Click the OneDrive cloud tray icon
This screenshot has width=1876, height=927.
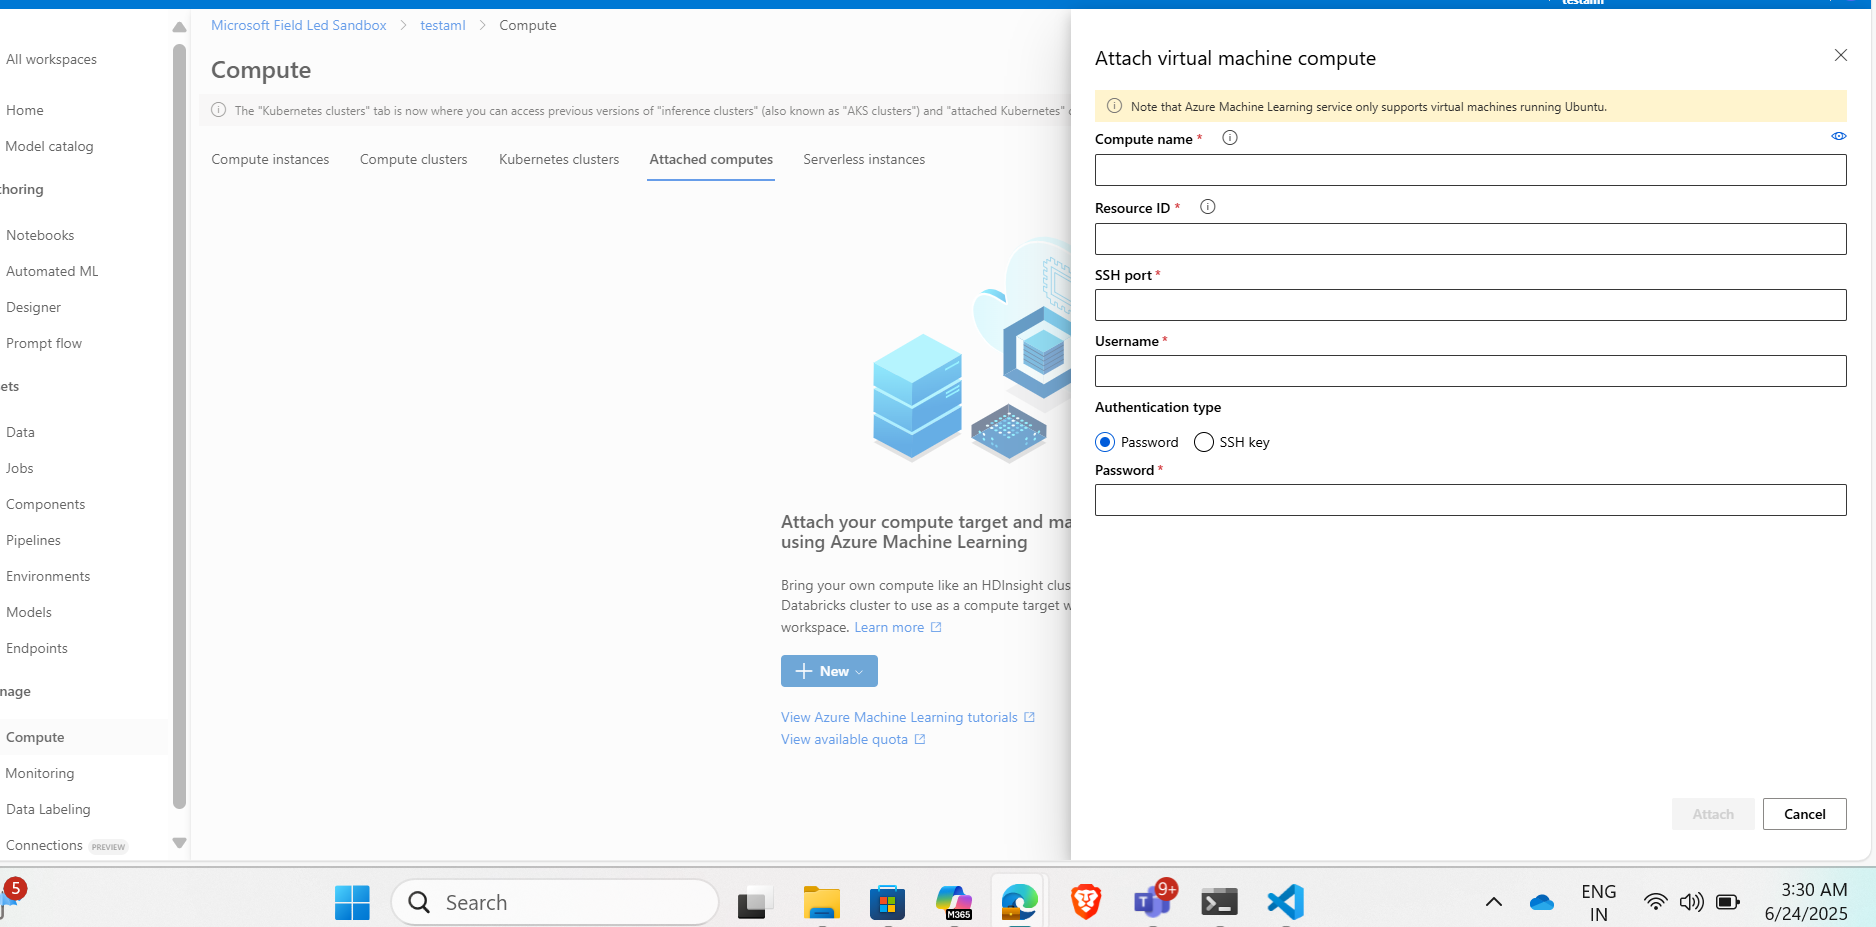(1541, 903)
